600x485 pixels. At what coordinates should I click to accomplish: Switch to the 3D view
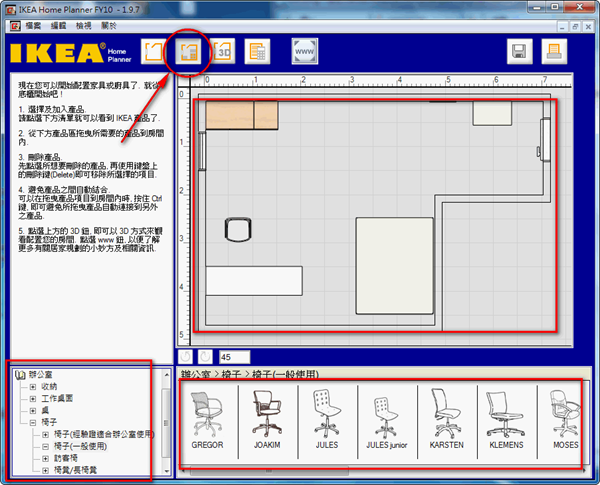coord(223,51)
